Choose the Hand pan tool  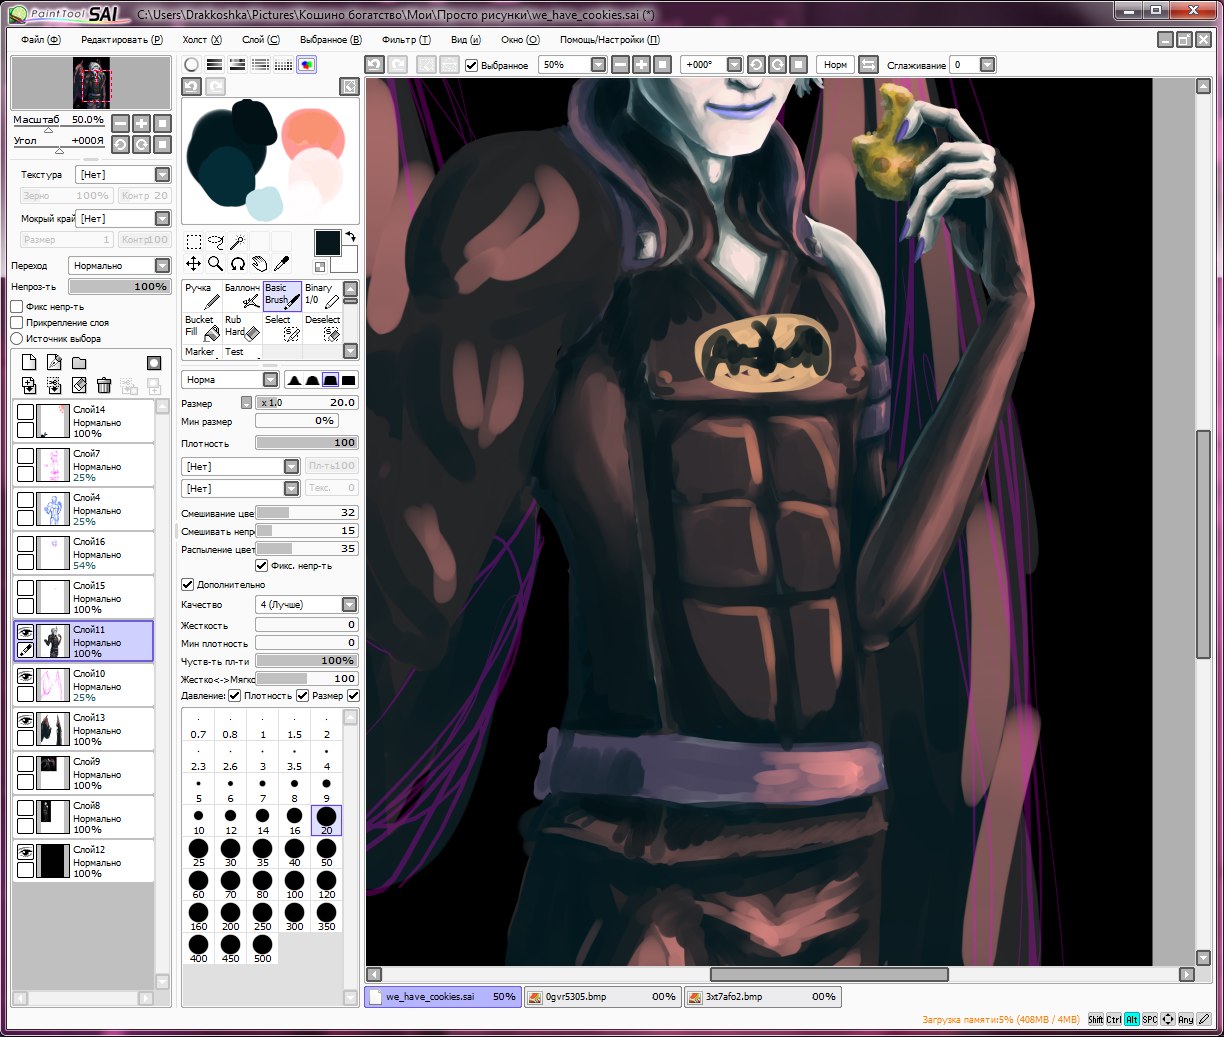(x=259, y=264)
